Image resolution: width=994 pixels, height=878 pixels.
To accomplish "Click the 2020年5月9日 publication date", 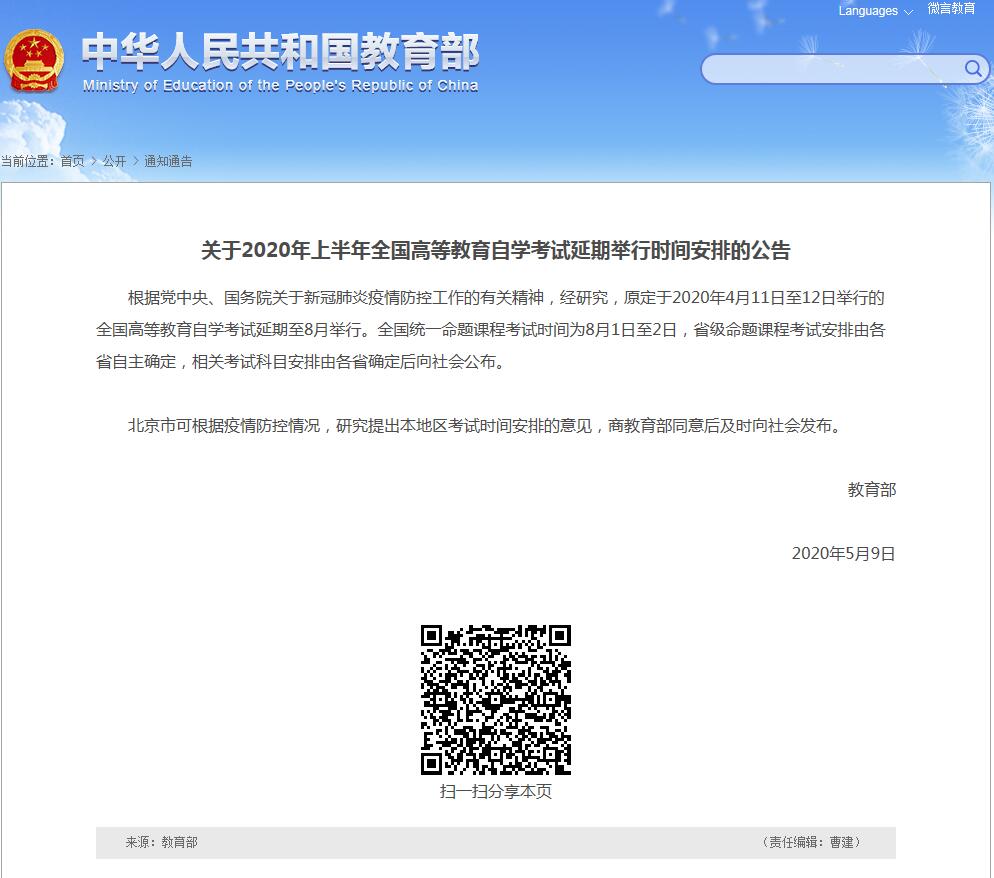I will coord(843,553).
